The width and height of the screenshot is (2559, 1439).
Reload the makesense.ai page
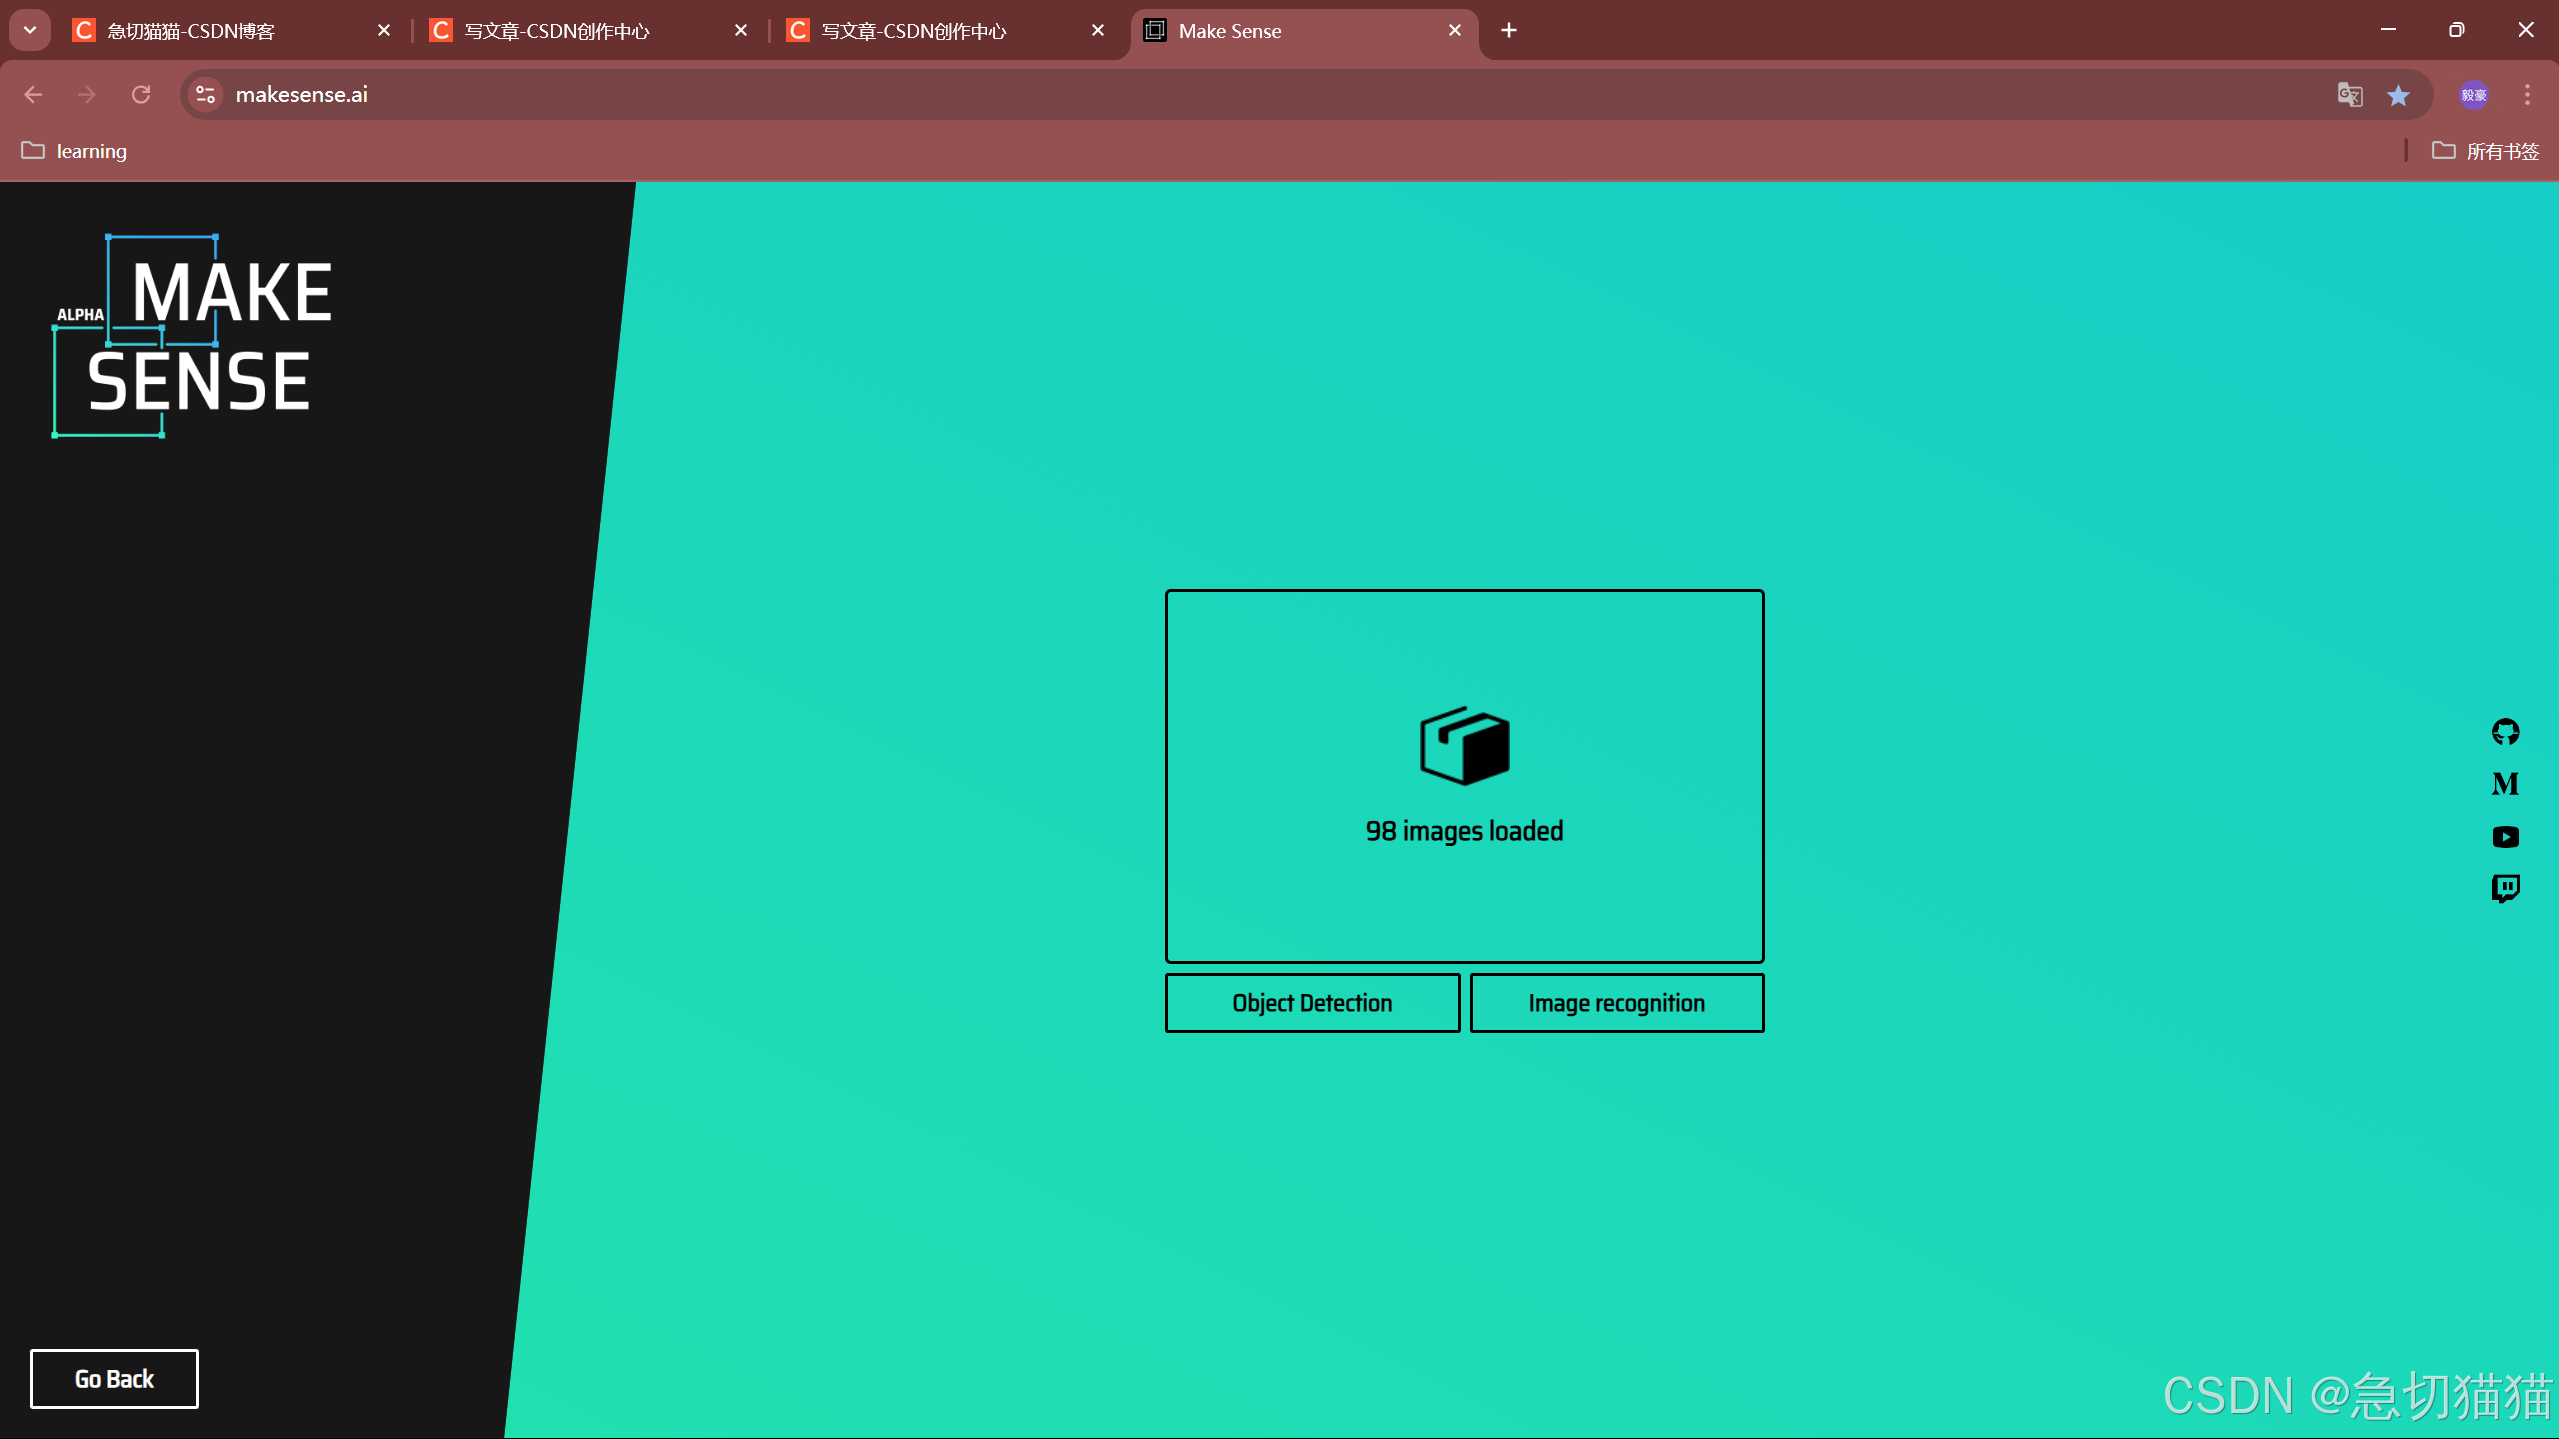point(141,95)
